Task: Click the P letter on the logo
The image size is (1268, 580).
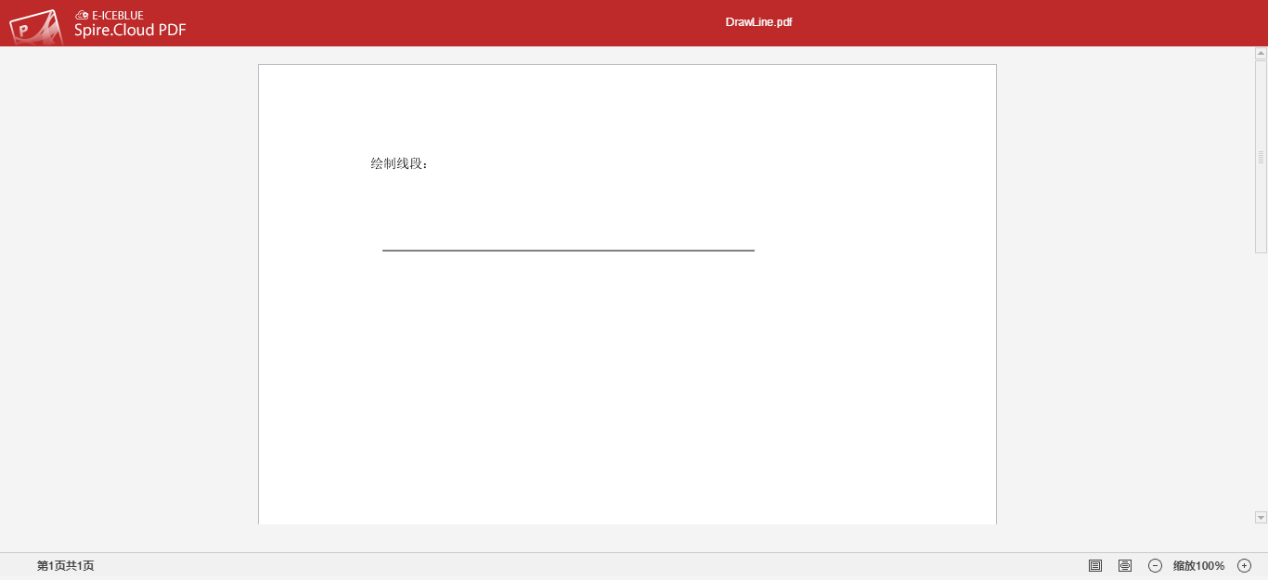Action: 24,29
